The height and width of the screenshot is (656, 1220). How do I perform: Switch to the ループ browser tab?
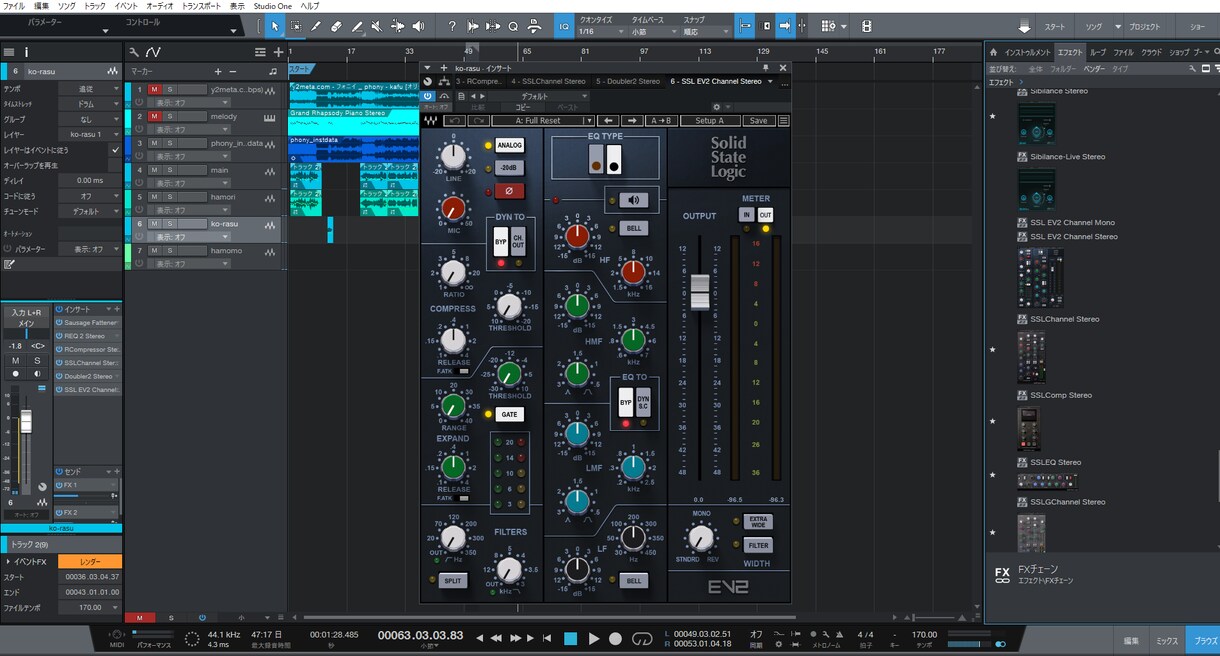tap(1098, 52)
